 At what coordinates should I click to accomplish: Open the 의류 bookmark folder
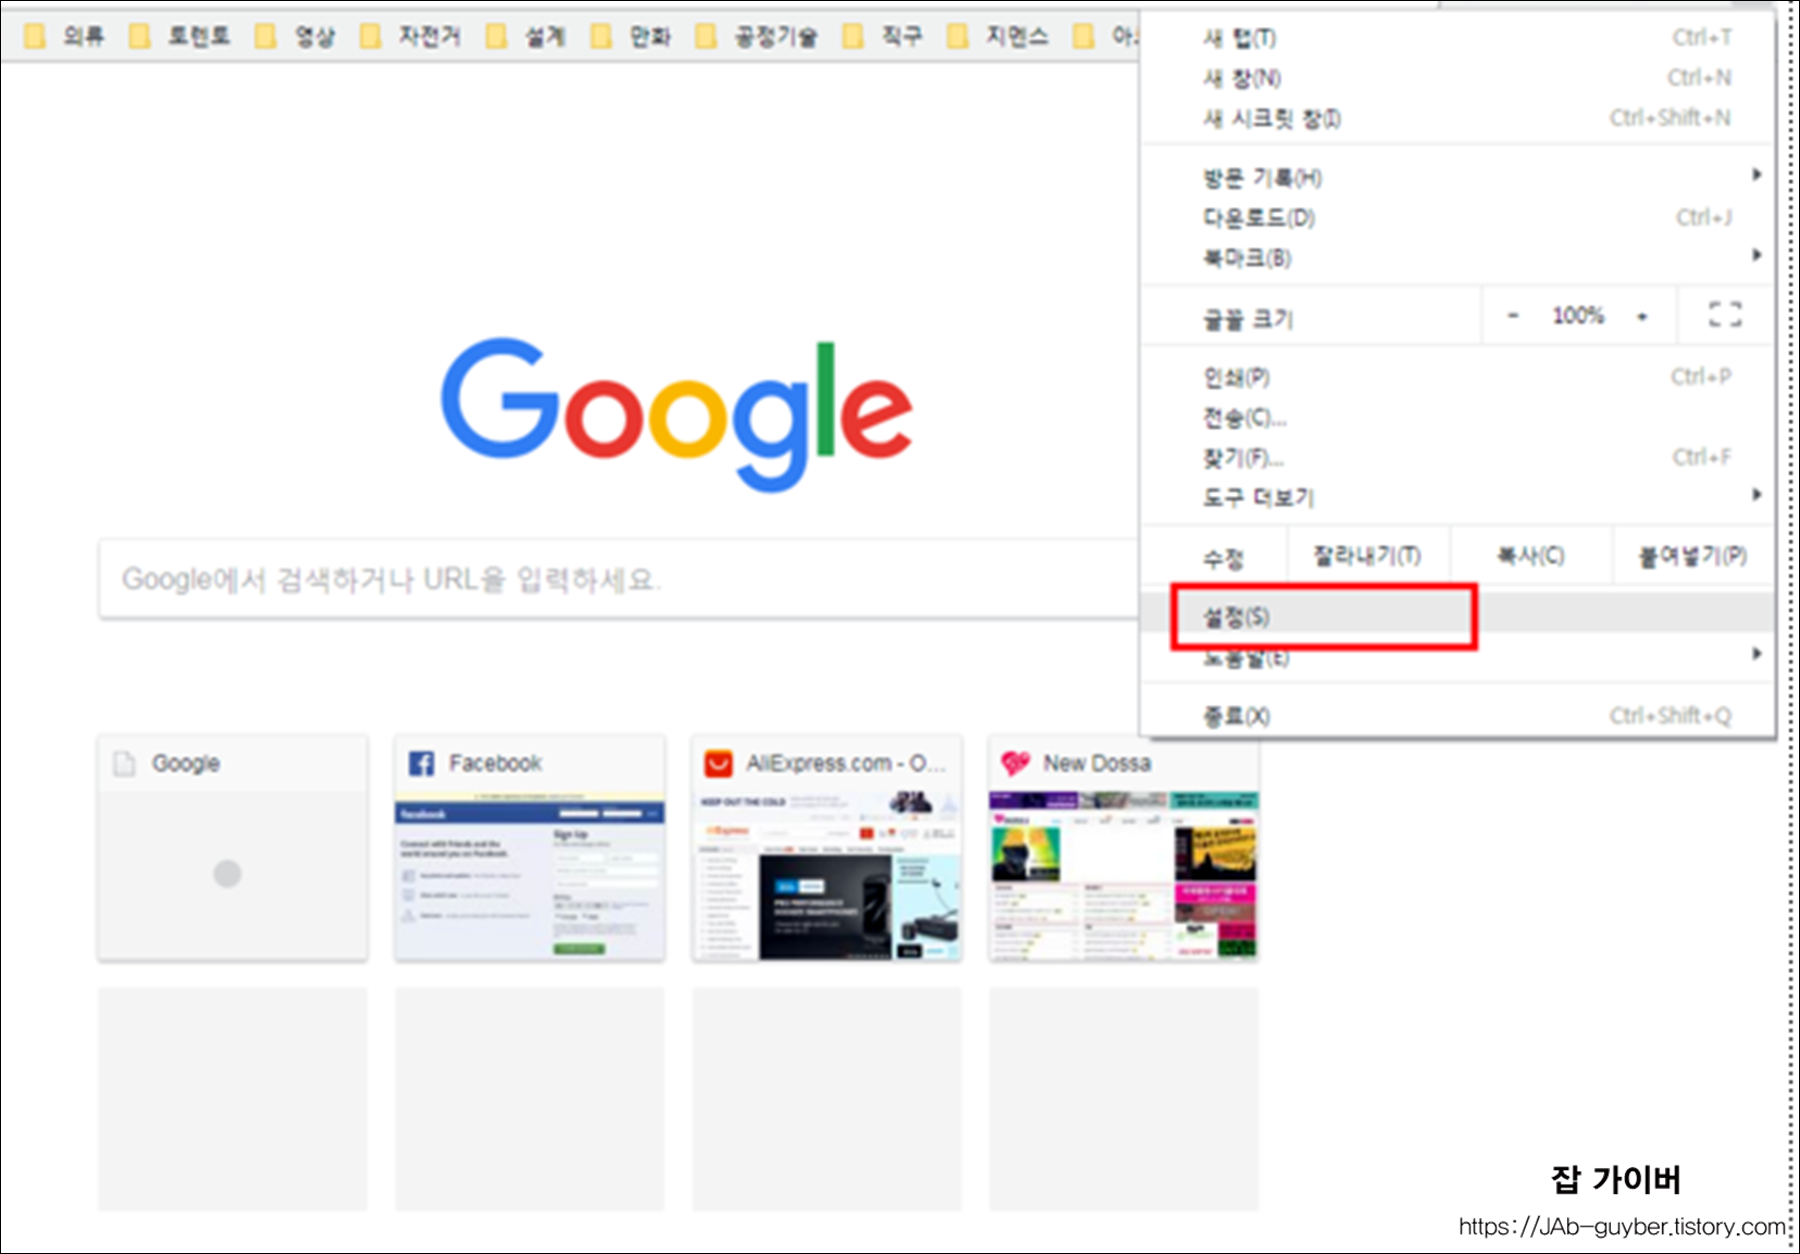coord(64,37)
